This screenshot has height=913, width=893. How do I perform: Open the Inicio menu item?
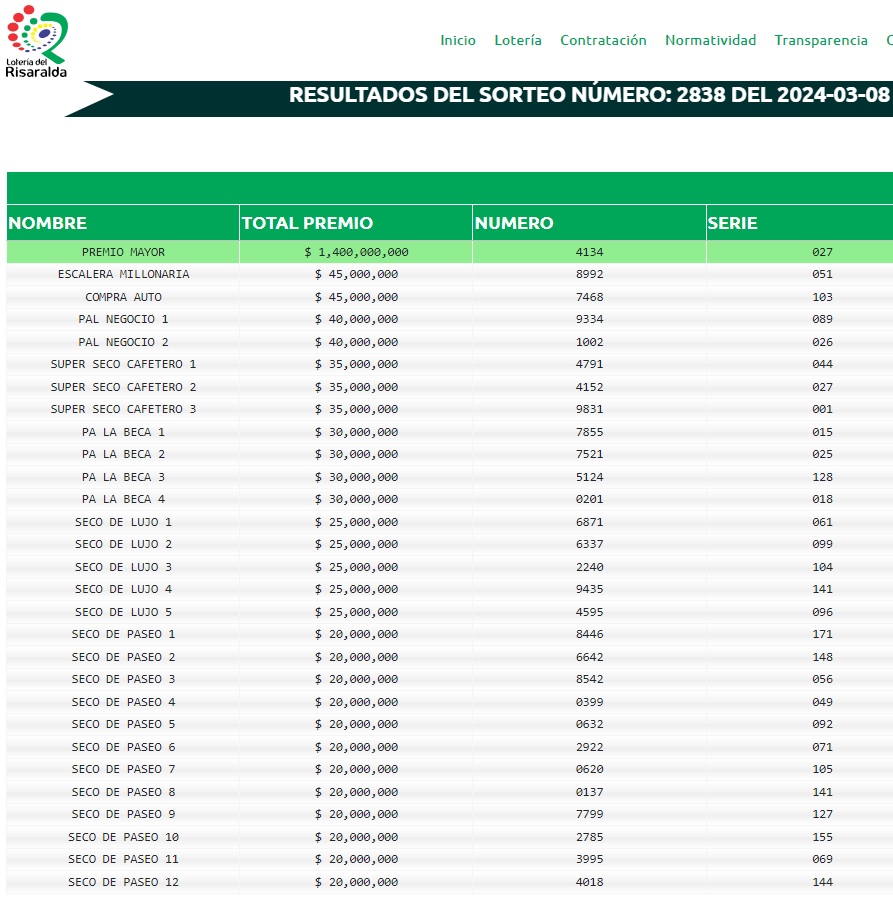[x=458, y=40]
